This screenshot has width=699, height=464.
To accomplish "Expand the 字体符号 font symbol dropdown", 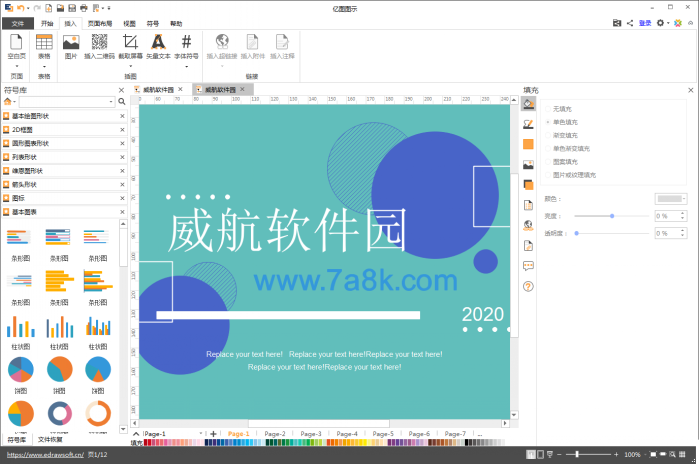I will point(186,66).
